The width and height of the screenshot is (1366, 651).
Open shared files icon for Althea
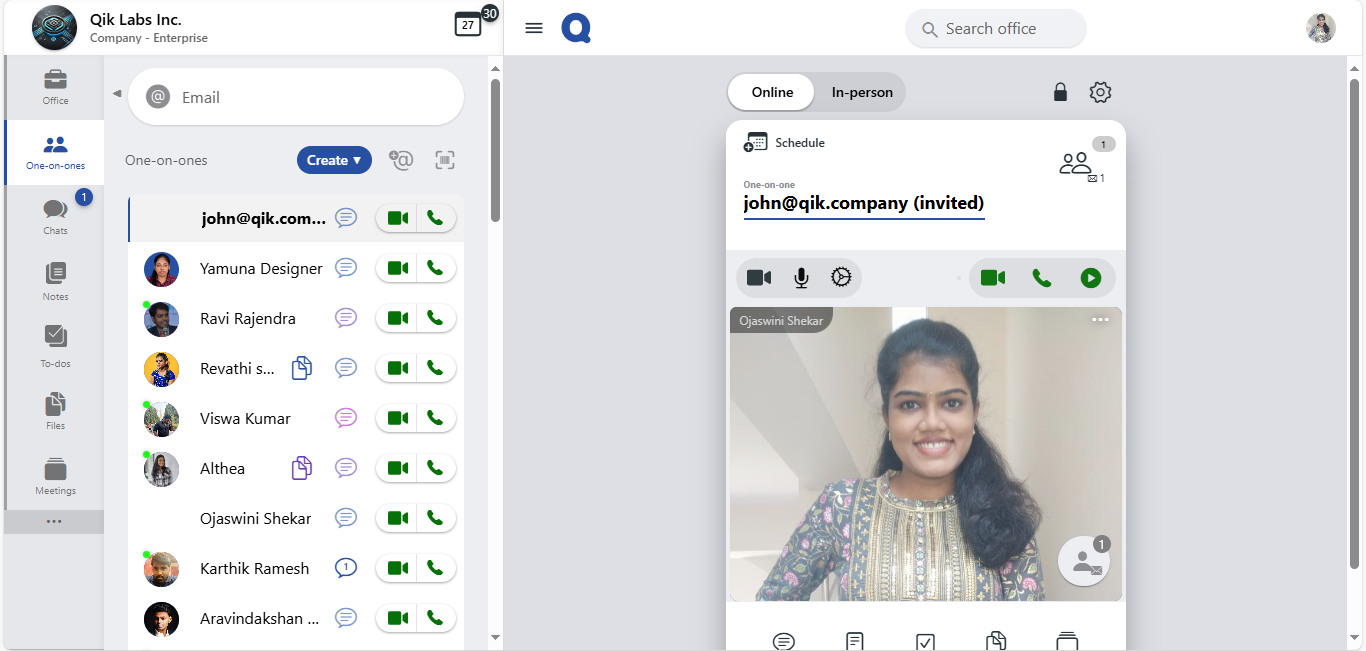tap(301, 468)
